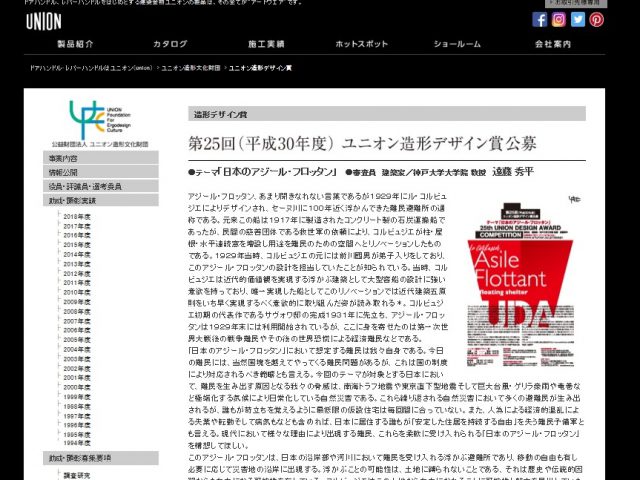Select 1999年度 in the sidebar
Screen dimensions: 640x480
[x=77, y=397]
